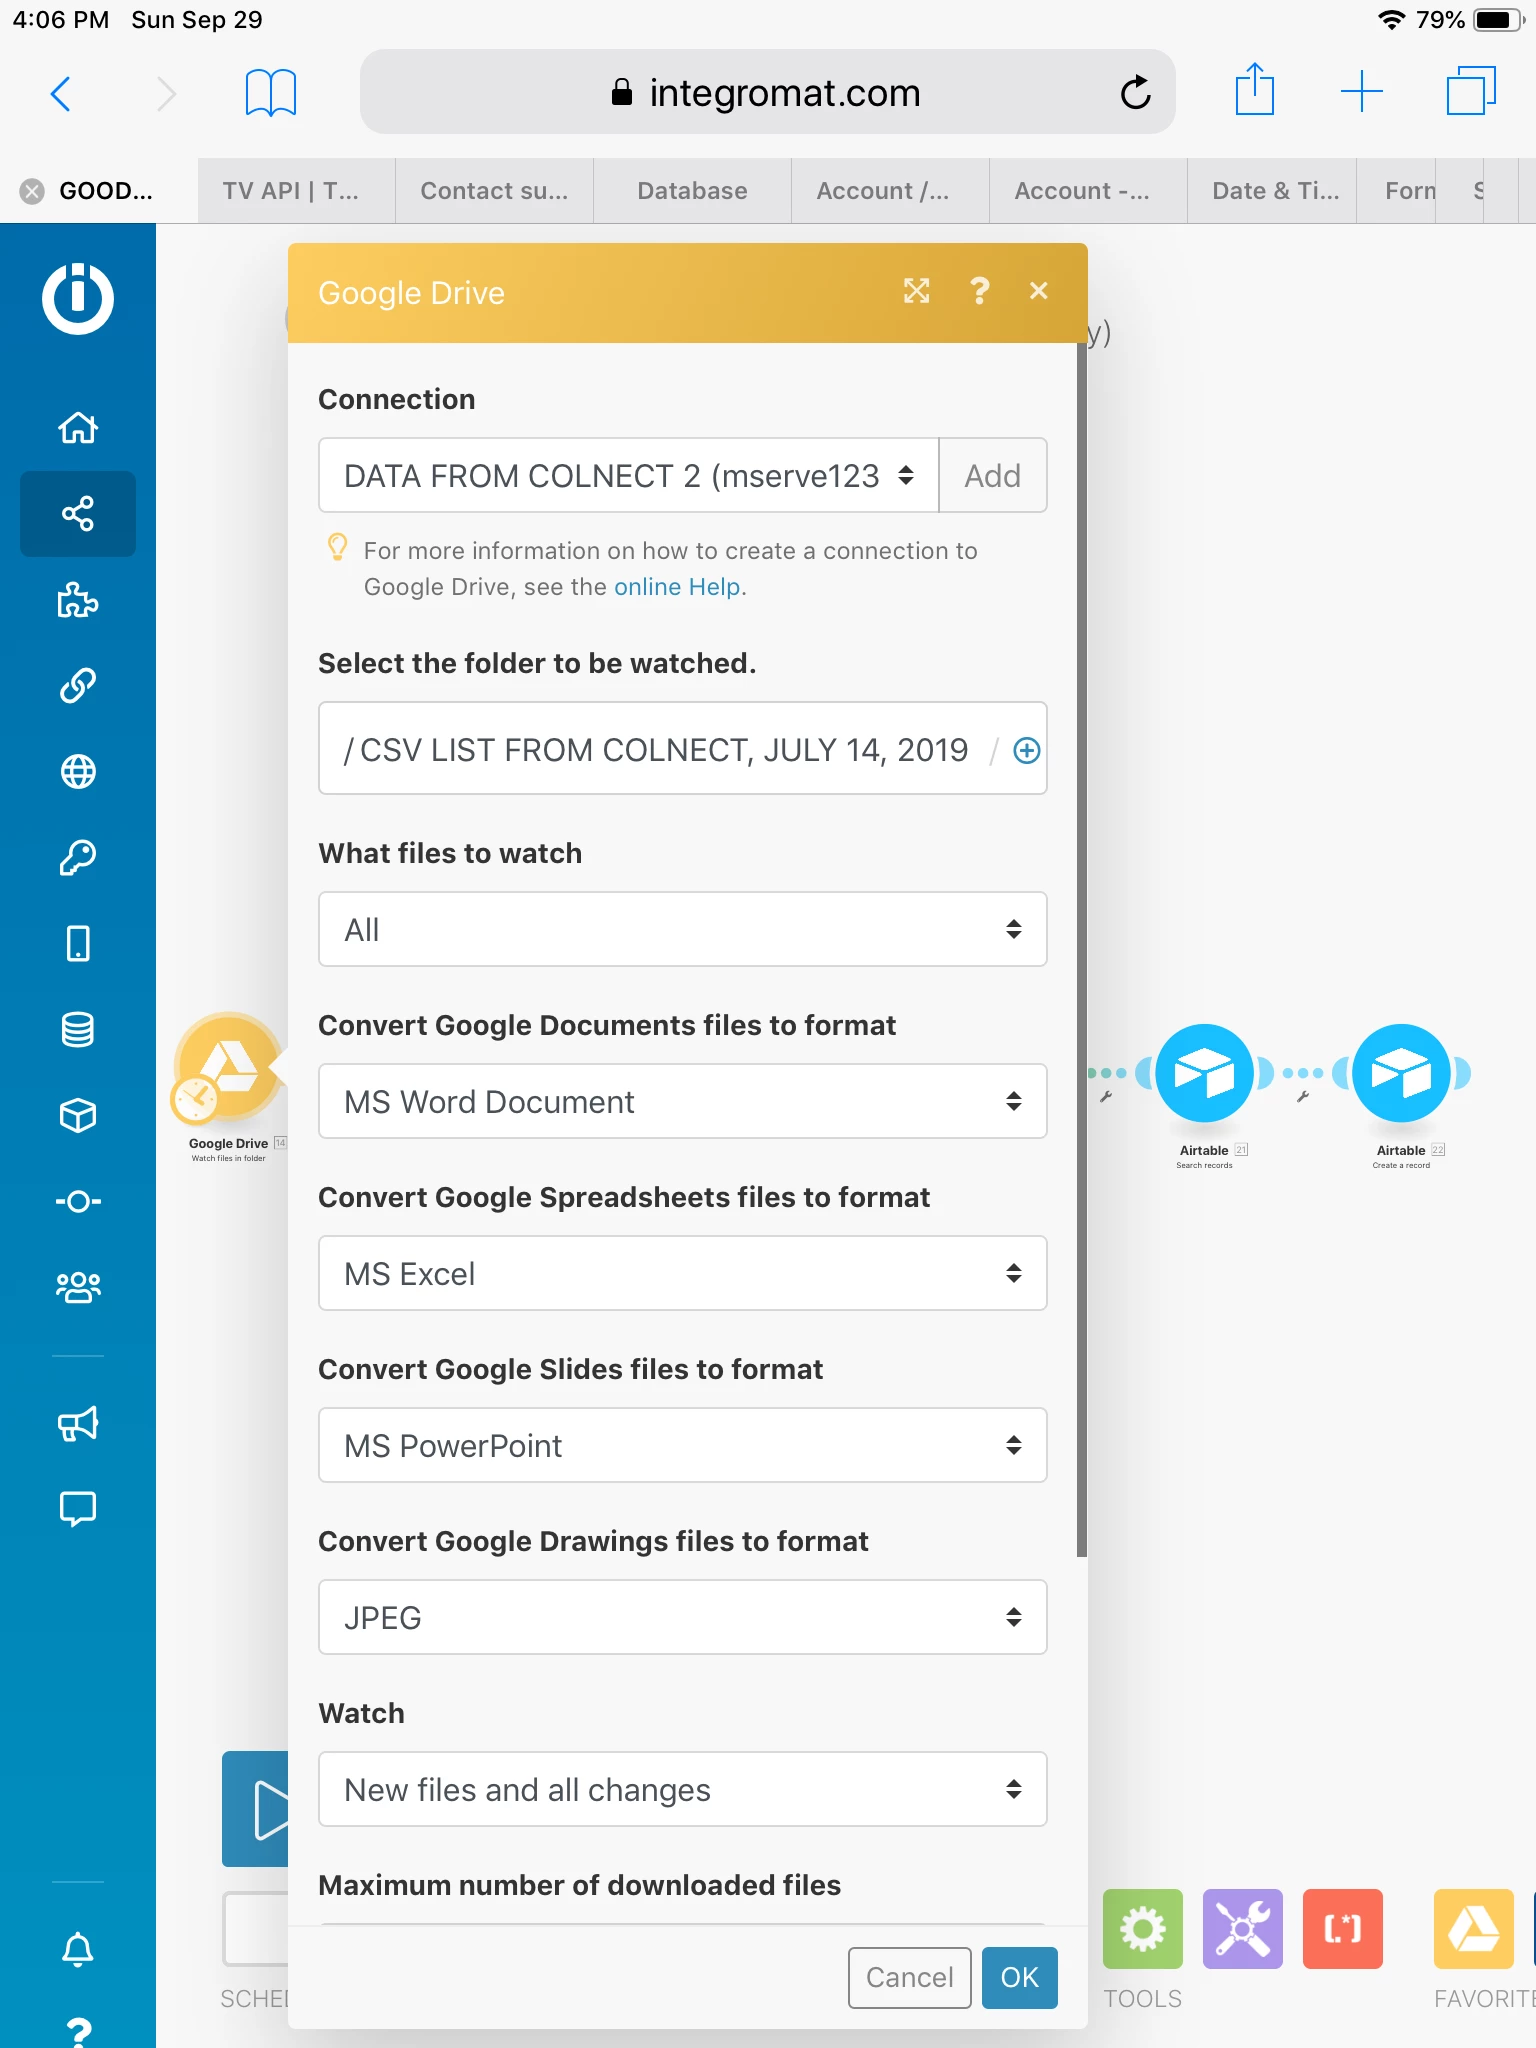
Task: Open Connection dropdown DATA FROM COLNECT 2
Action: [629, 475]
